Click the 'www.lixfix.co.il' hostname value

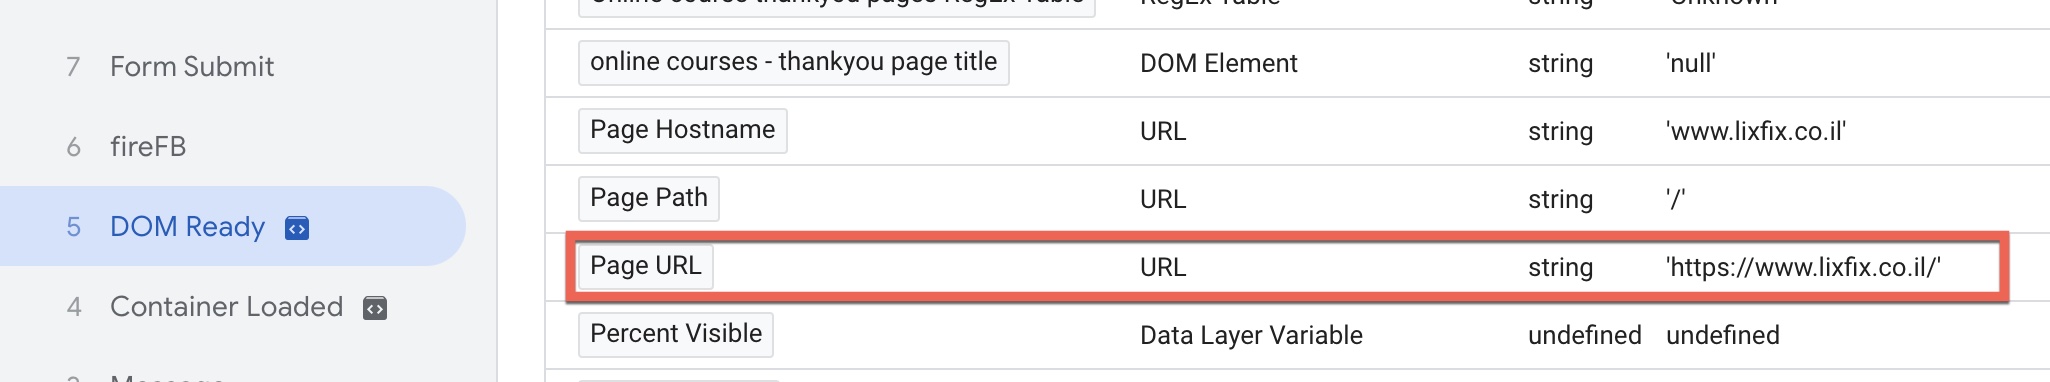coord(1756,131)
